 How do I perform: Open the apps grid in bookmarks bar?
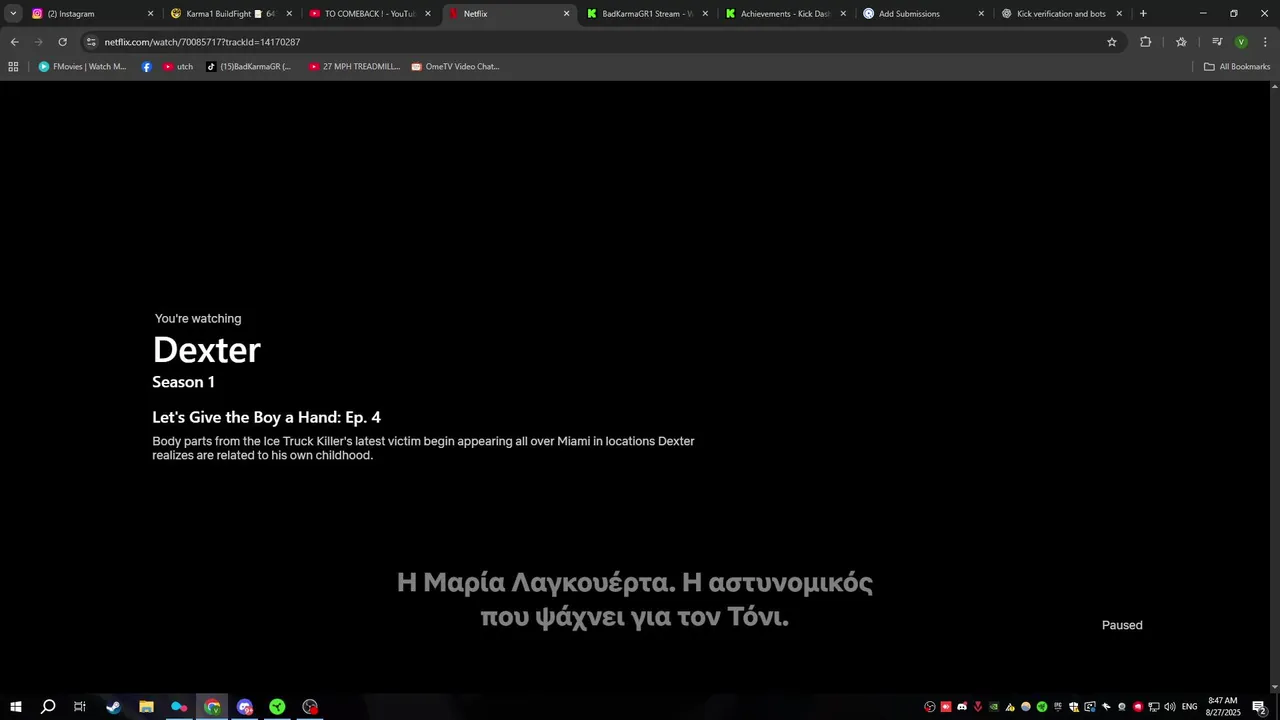13,67
